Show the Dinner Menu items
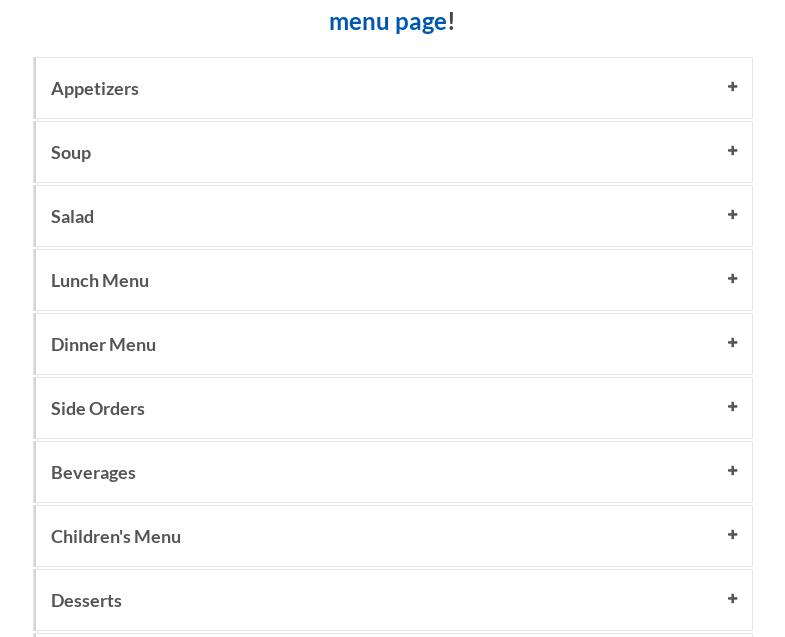The height and width of the screenshot is (637, 785). pyautogui.click(x=103, y=344)
